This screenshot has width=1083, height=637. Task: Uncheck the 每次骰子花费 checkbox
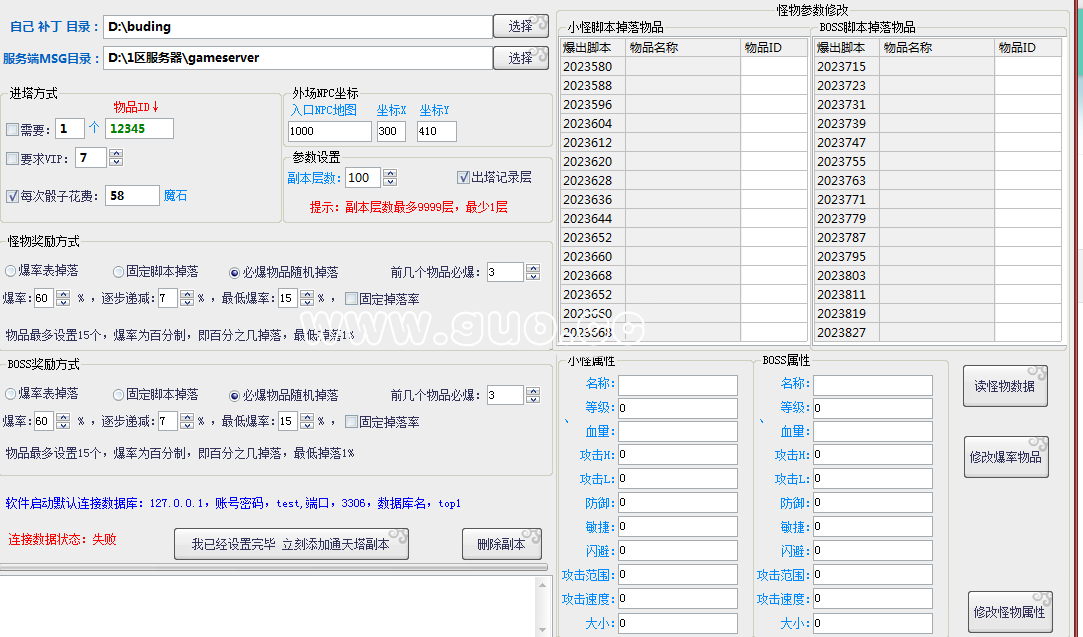pos(12,196)
